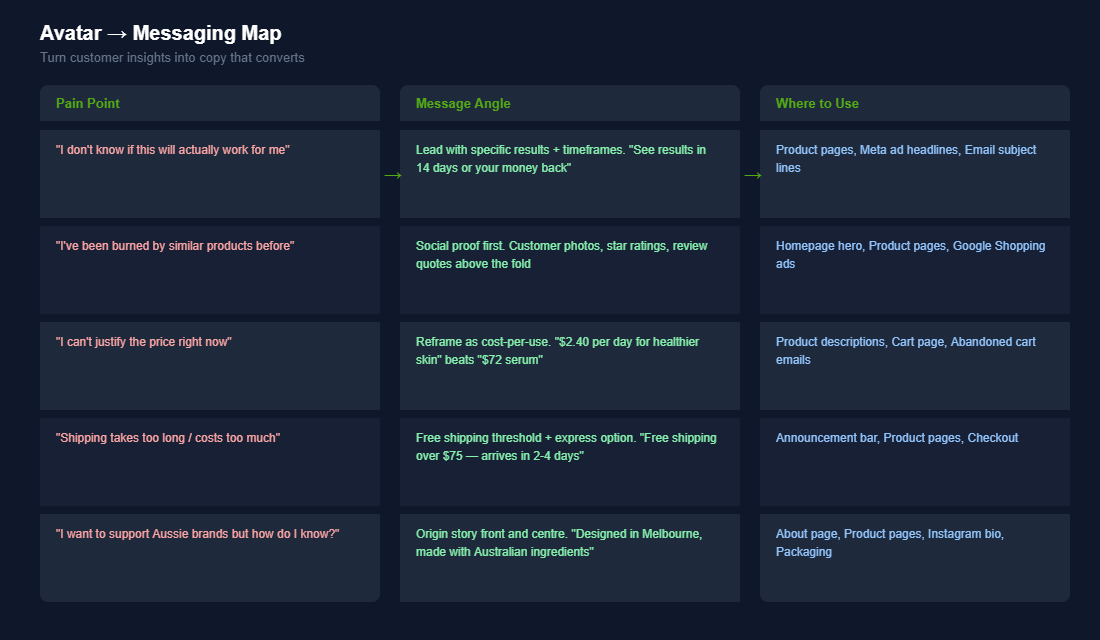
Task: Select the free shipping threshold message angle
Action: 569,462
